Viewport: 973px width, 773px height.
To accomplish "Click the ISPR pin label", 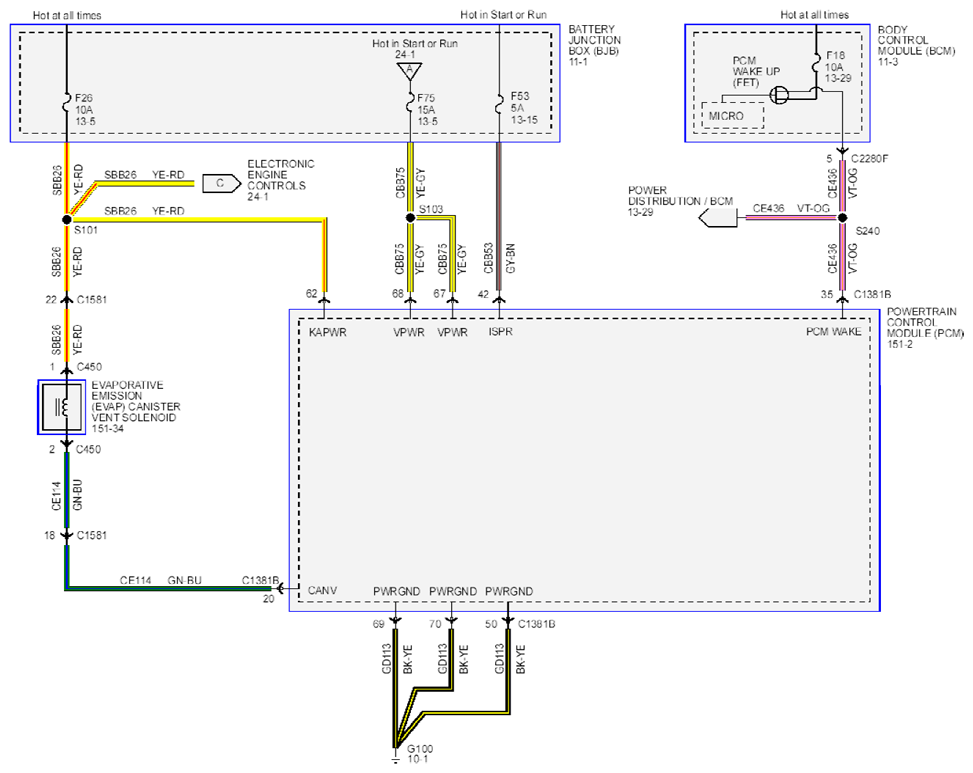I will (500, 331).
